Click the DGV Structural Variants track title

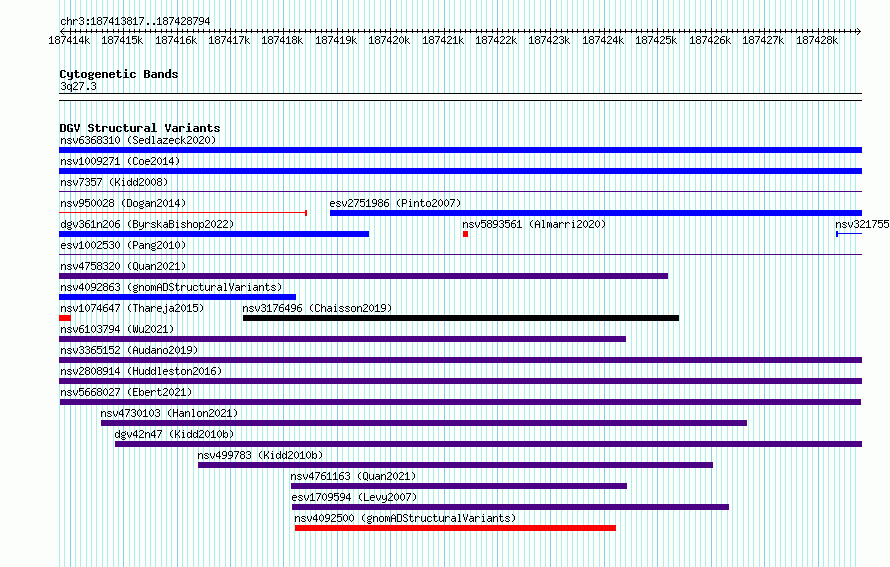point(140,128)
